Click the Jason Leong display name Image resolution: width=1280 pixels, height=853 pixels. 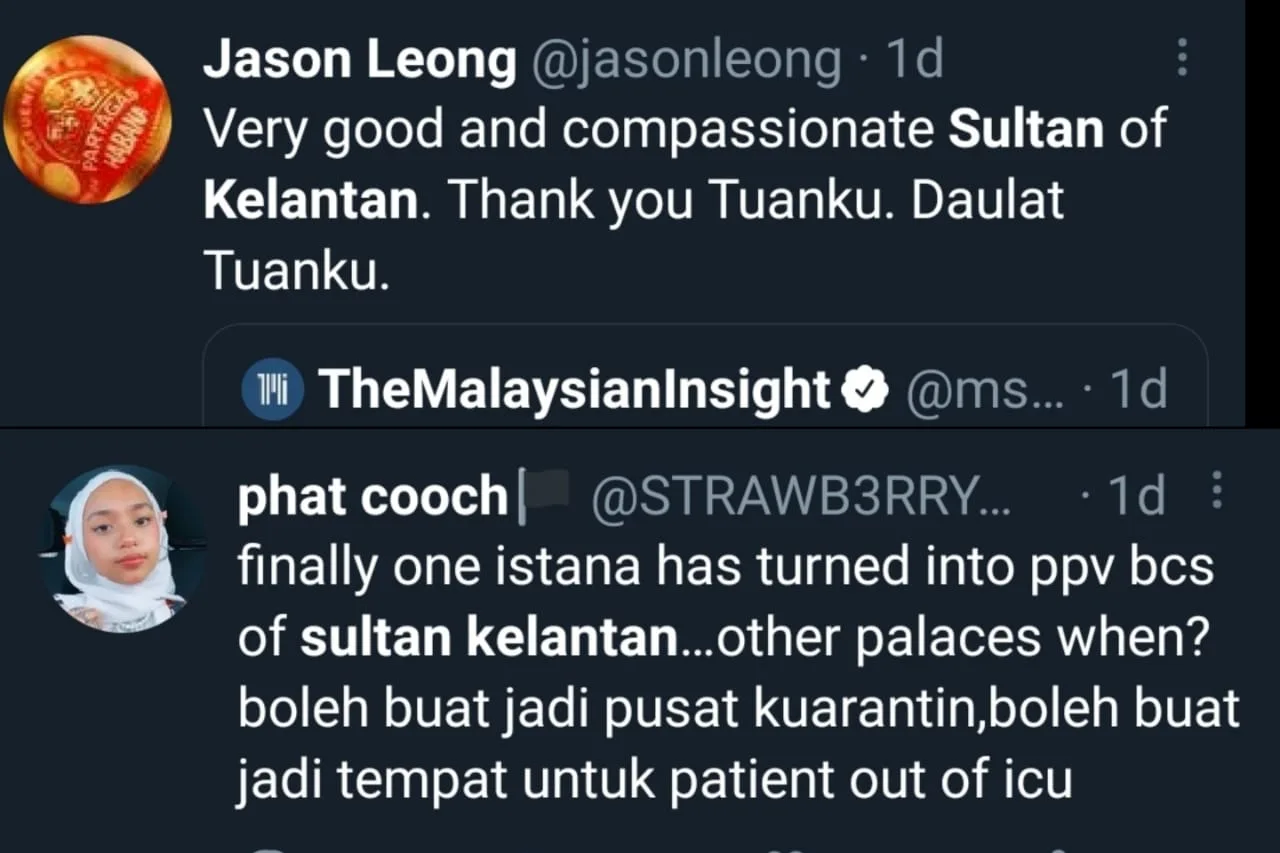358,61
